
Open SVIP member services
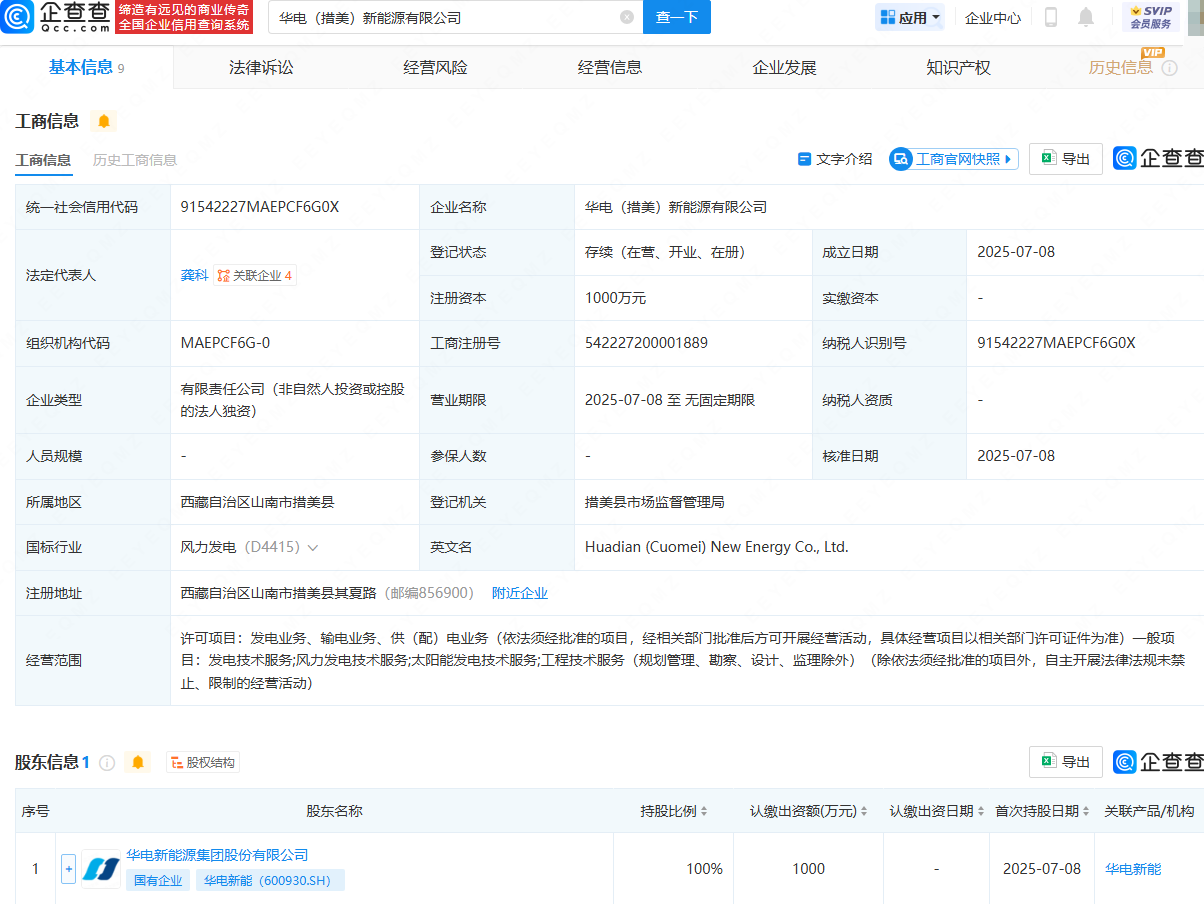pos(1150,17)
